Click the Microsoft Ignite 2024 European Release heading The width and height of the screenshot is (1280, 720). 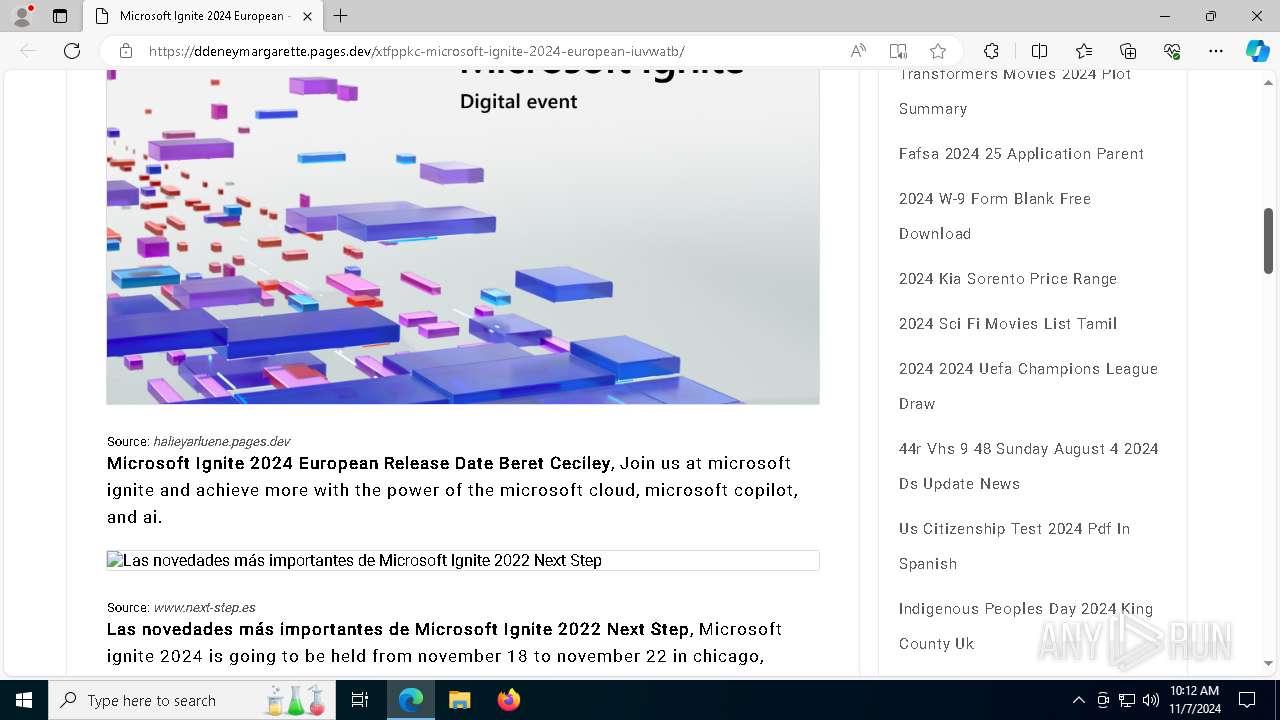(x=358, y=463)
